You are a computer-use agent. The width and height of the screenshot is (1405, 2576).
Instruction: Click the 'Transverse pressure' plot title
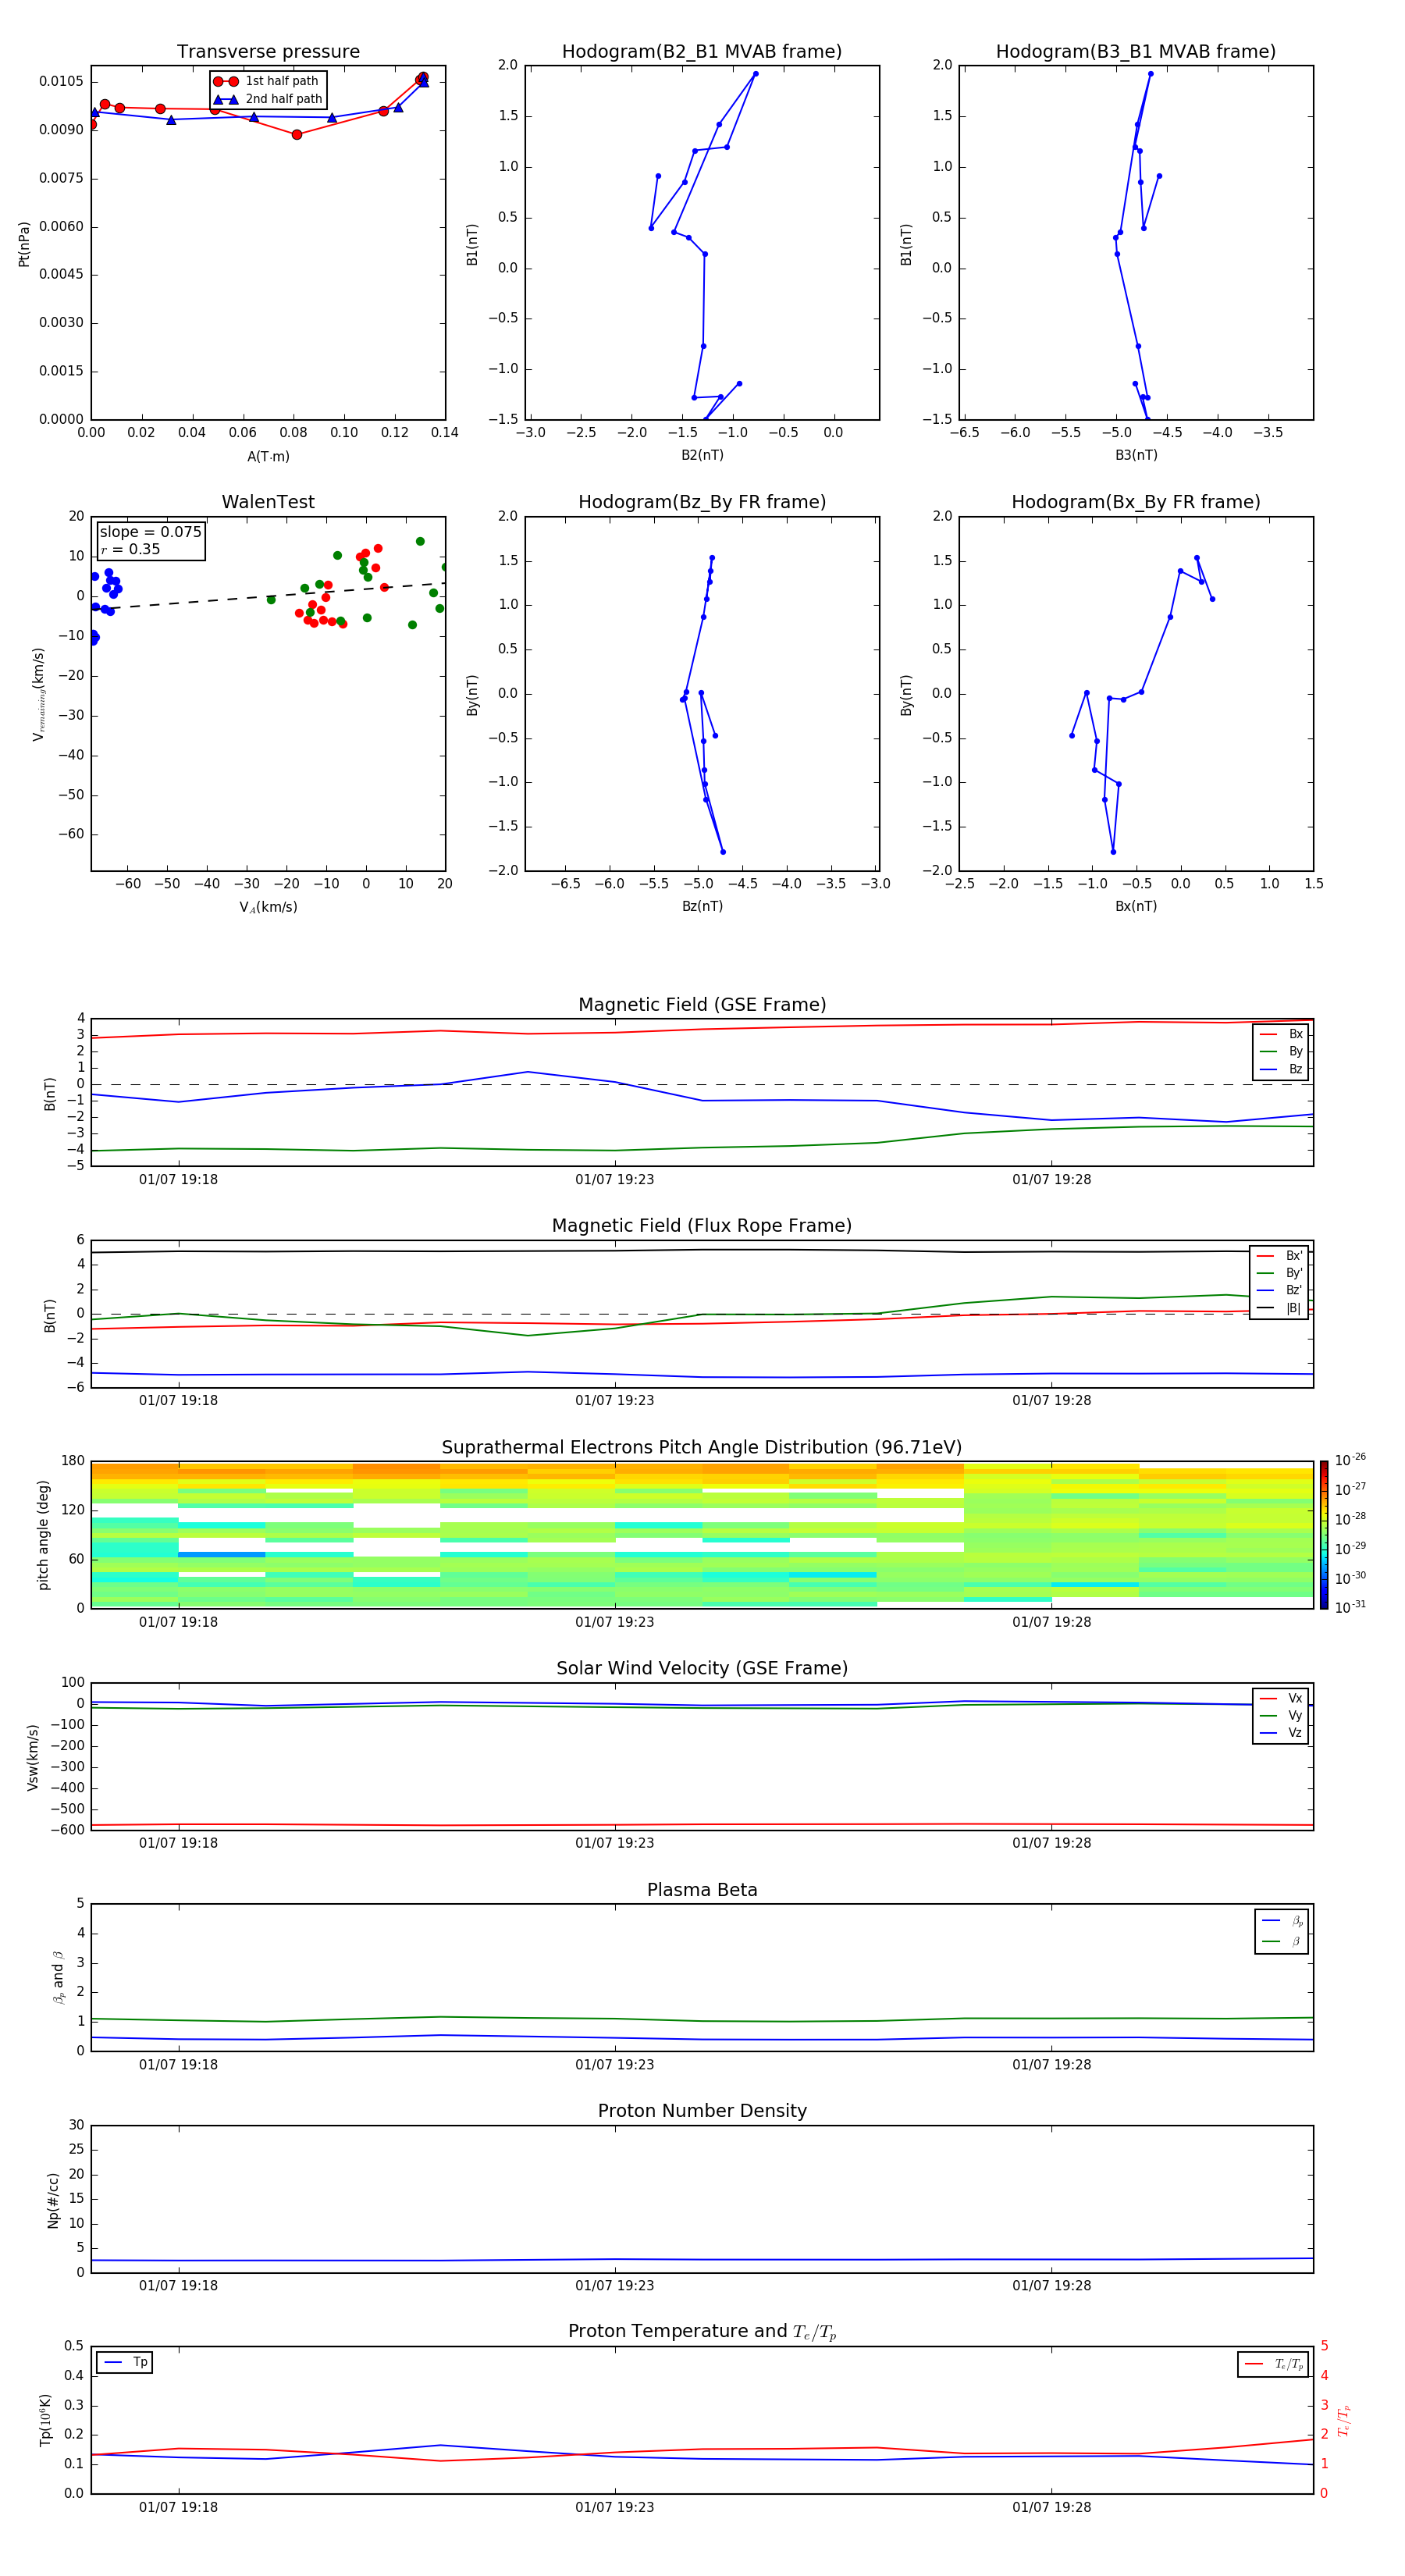(268, 52)
